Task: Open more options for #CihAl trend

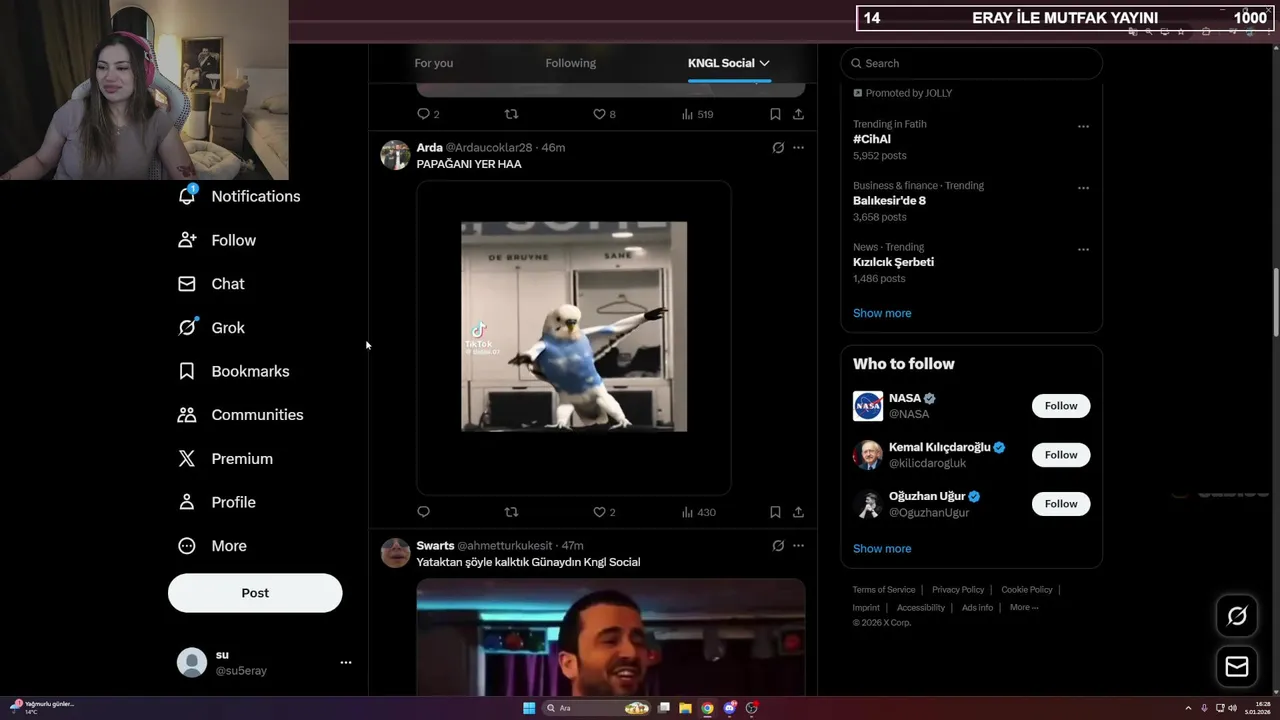Action: tap(1083, 127)
